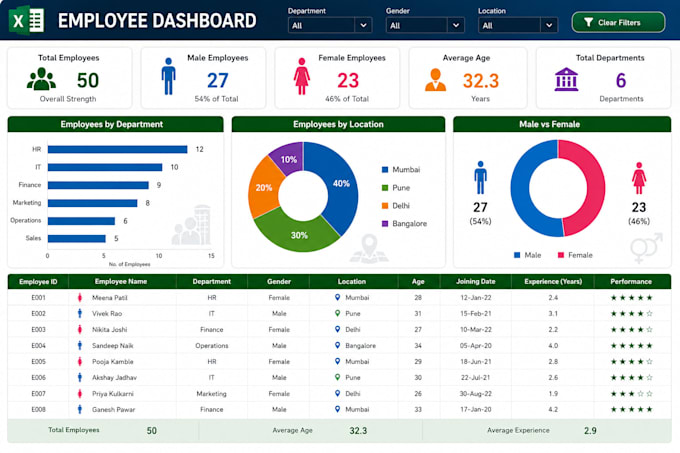The image size is (680, 453).
Task: Click the gender icon beside Priya Kulkarni
Action: pyautogui.click(x=80, y=394)
